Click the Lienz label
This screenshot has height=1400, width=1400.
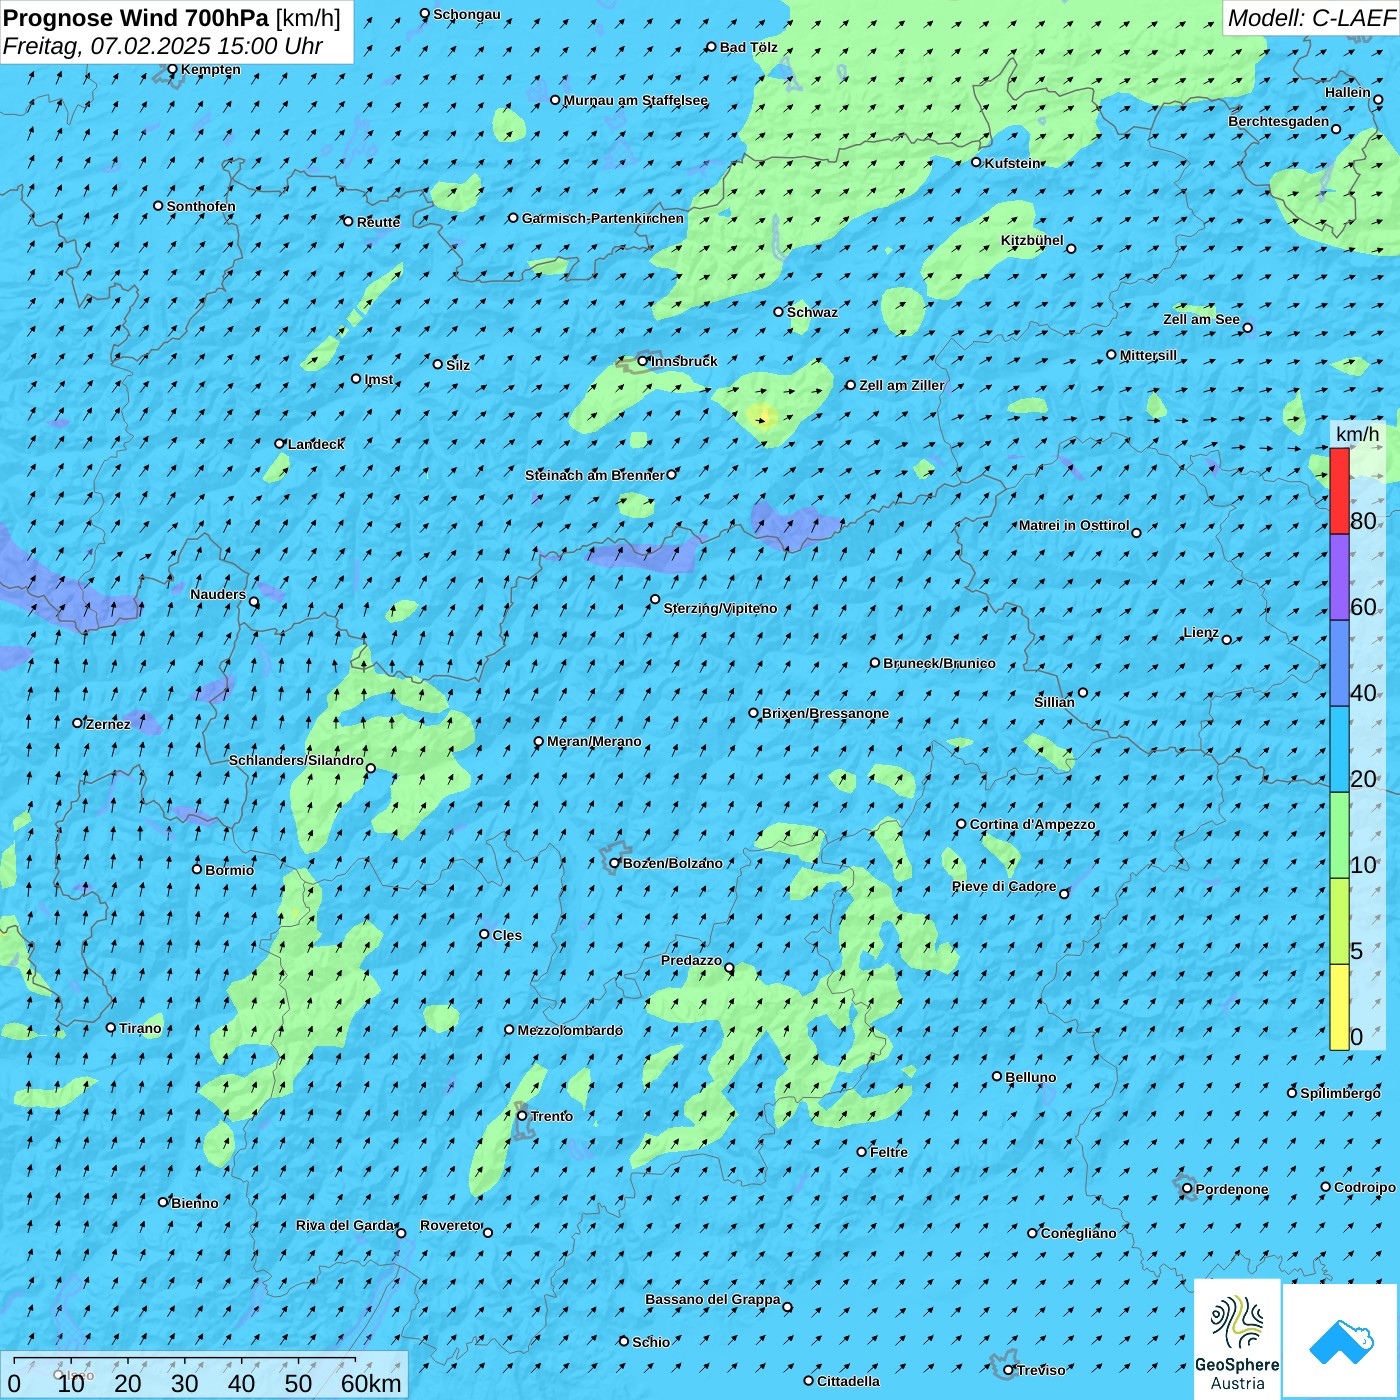[1201, 632]
